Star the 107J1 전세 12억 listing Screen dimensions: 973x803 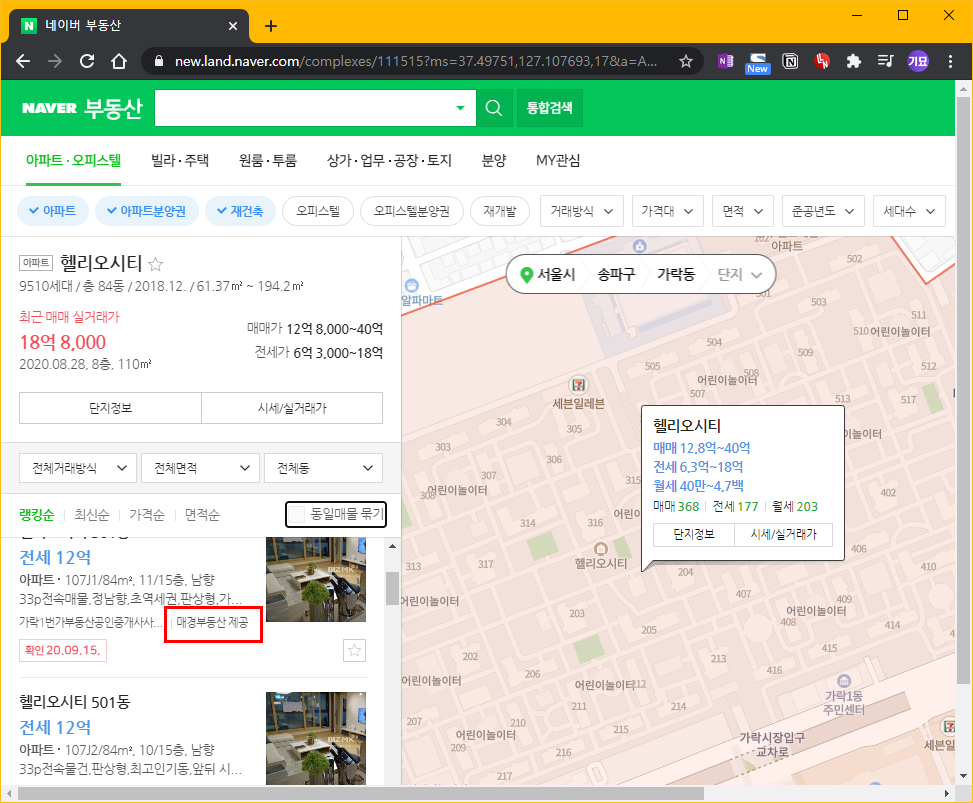(354, 650)
